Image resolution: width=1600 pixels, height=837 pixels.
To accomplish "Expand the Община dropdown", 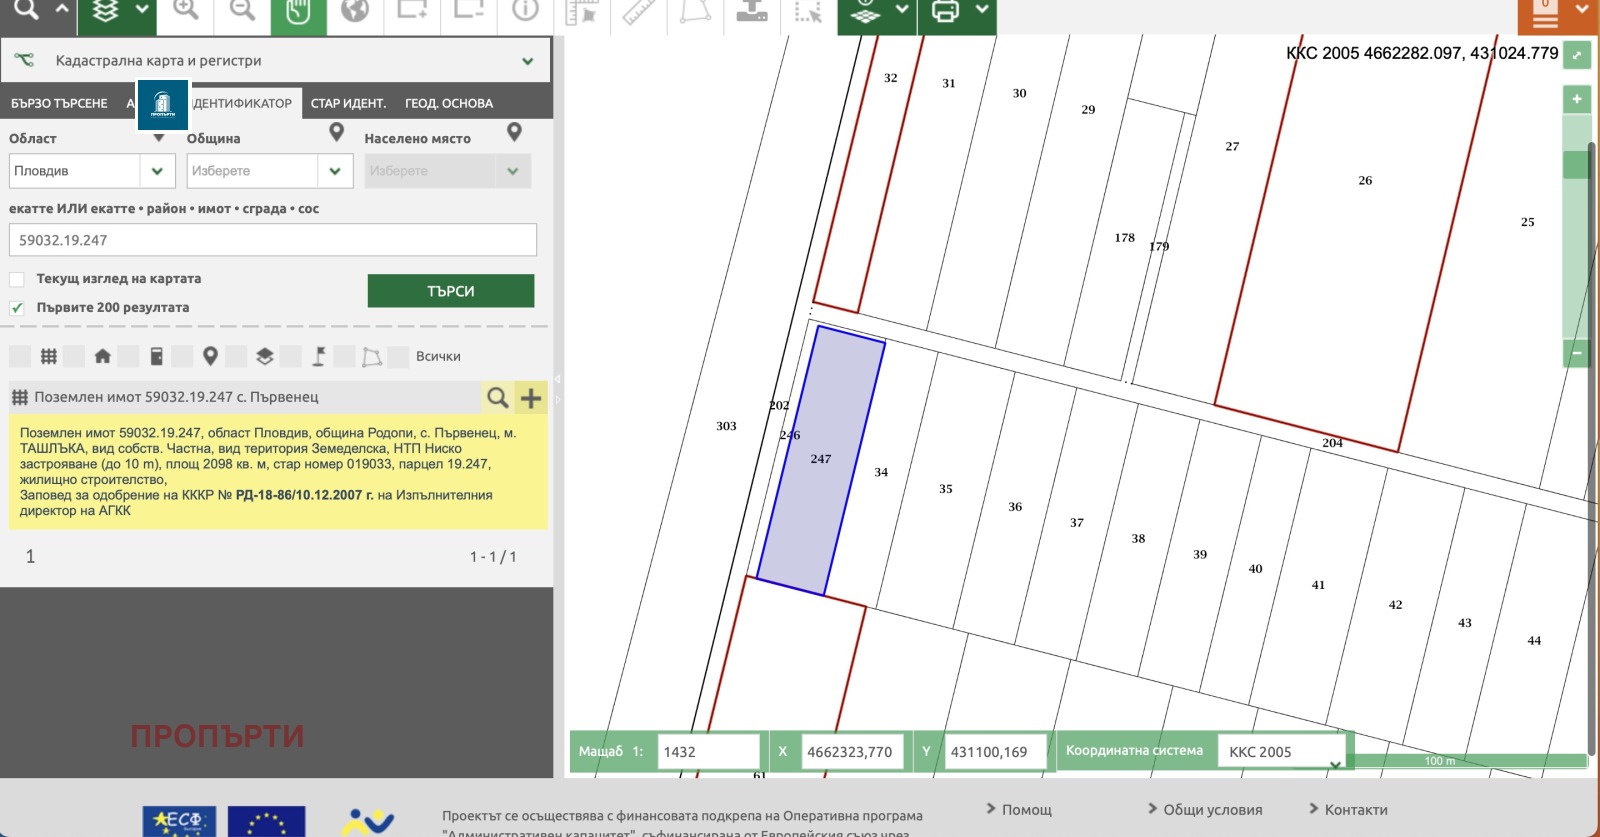I will 334,171.
